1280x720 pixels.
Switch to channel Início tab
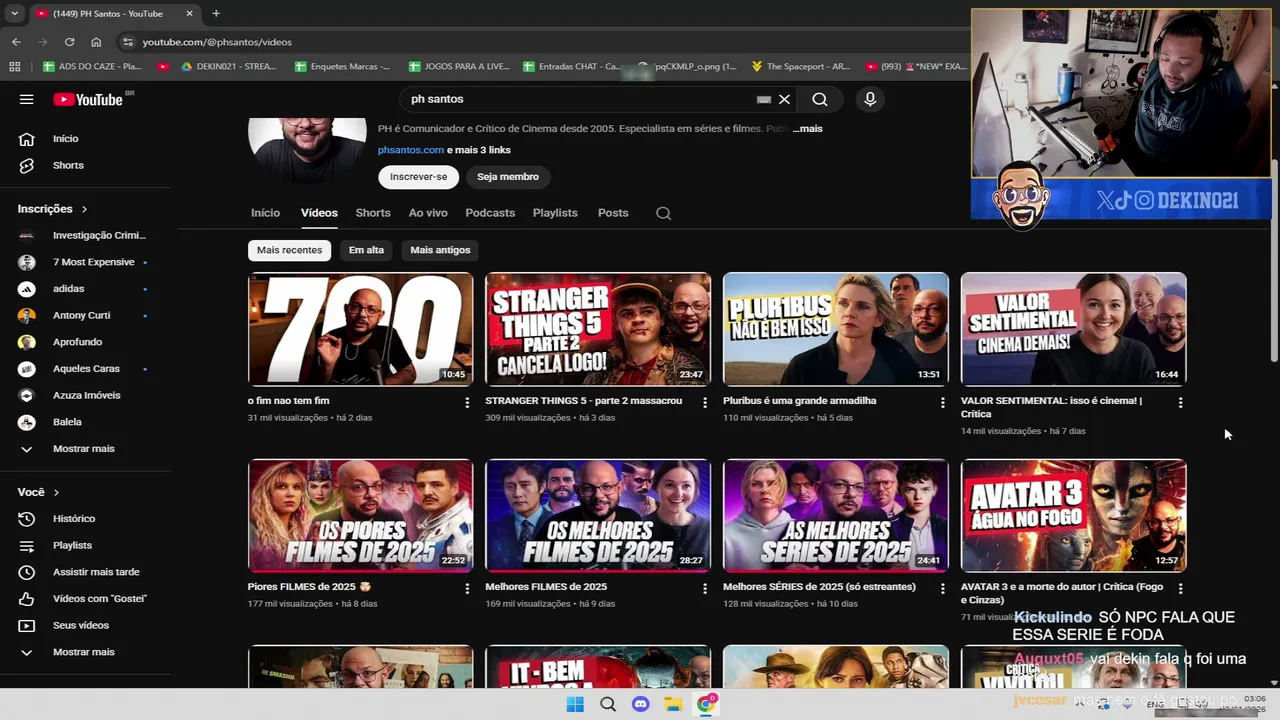265,213
